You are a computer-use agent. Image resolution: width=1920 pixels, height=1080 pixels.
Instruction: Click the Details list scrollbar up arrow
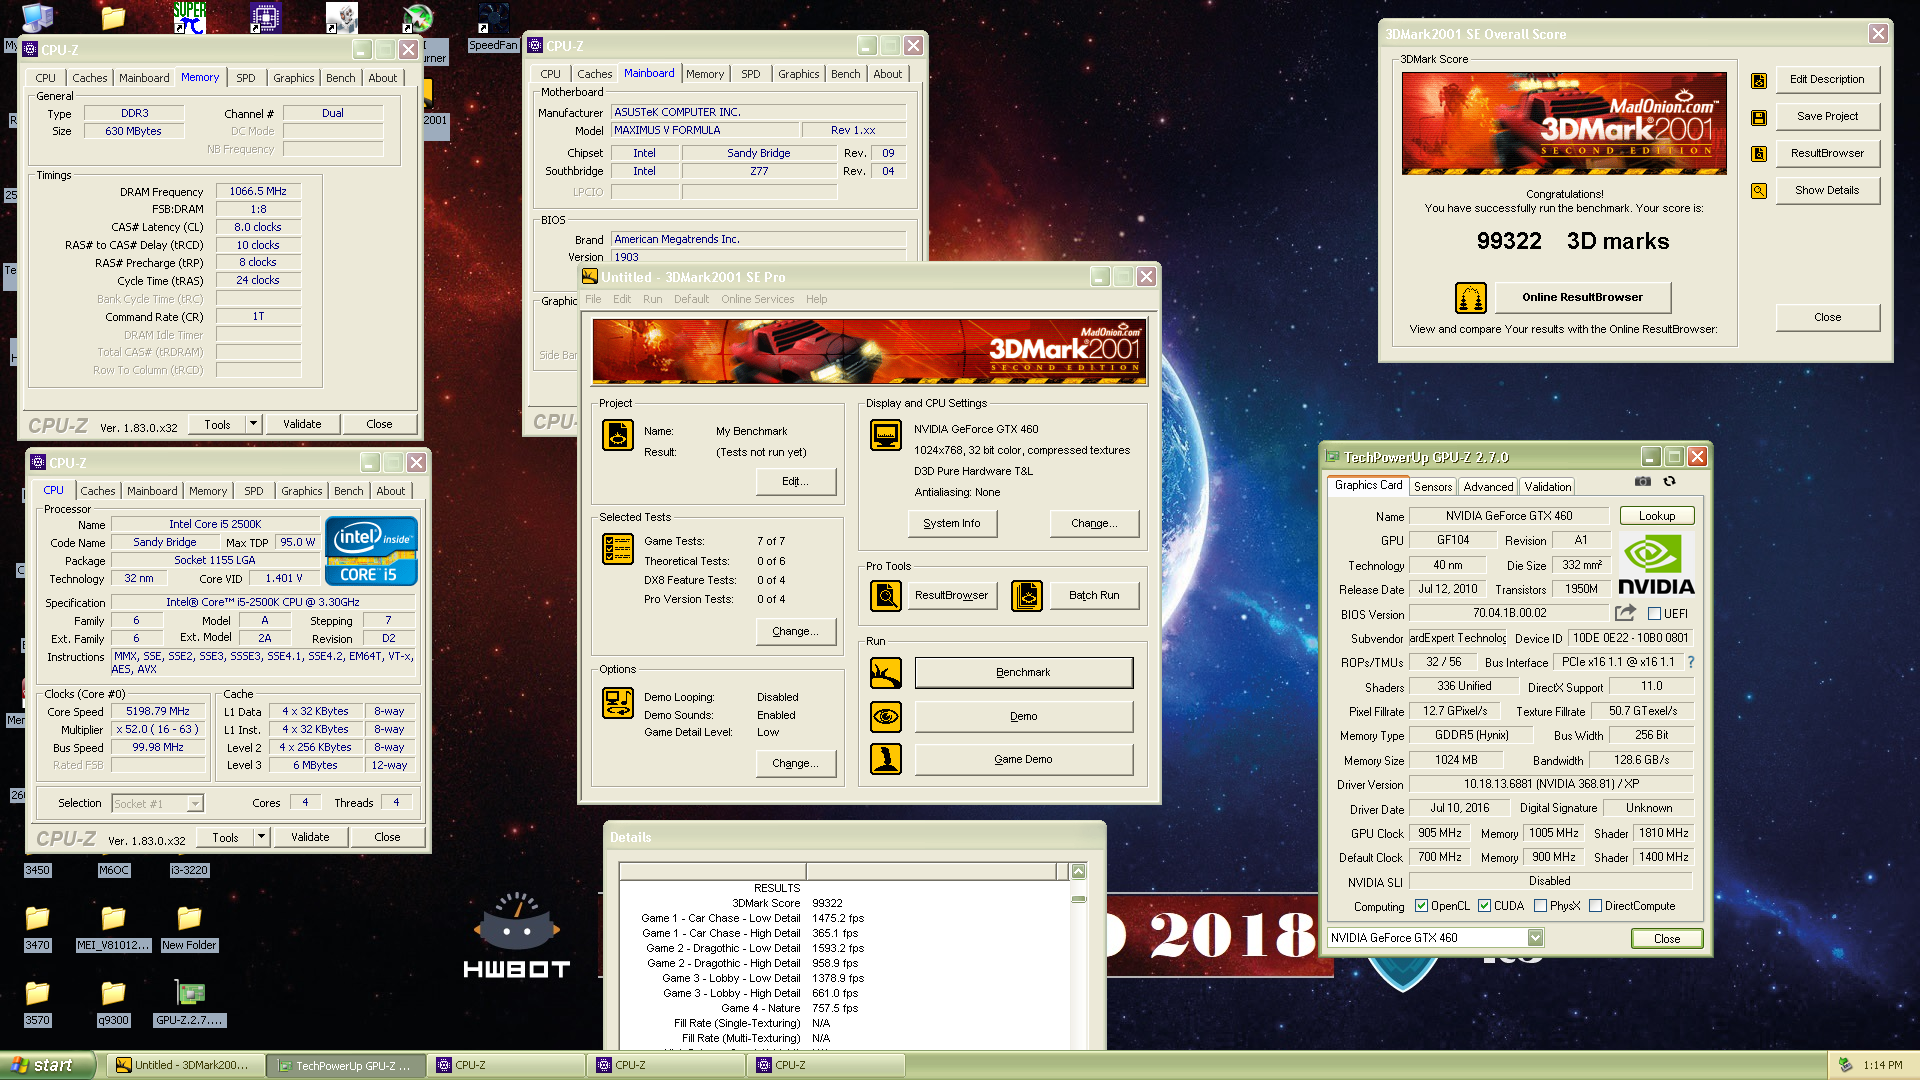(x=1078, y=872)
